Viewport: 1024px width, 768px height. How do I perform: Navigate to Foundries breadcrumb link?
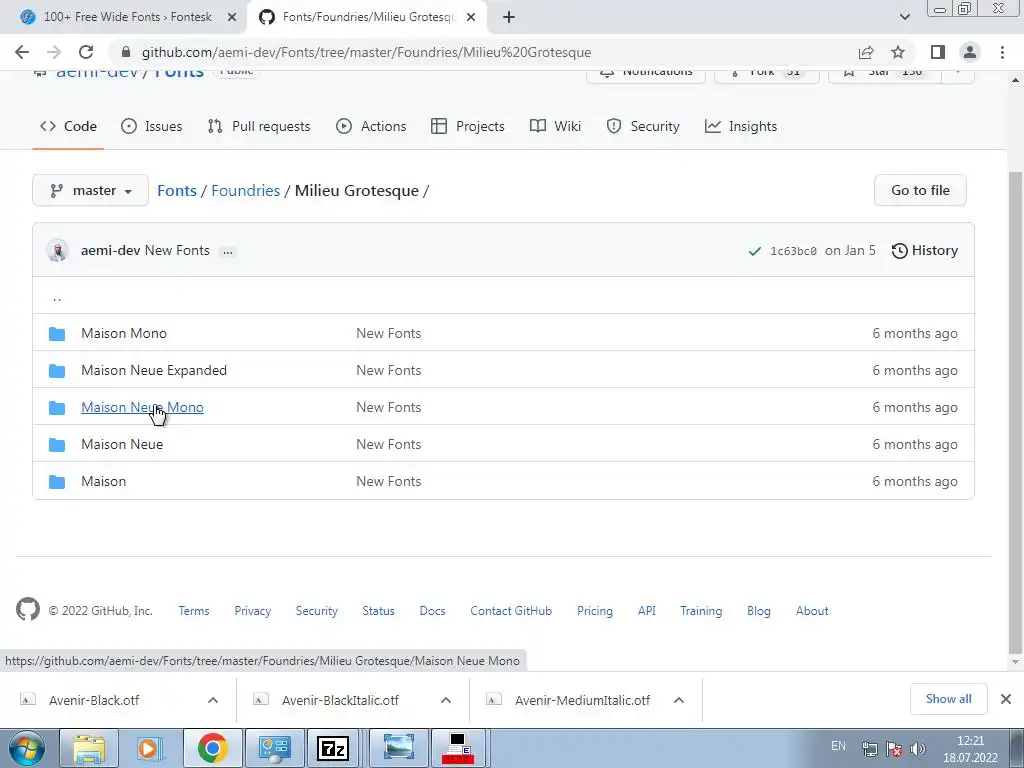point(246,191)
